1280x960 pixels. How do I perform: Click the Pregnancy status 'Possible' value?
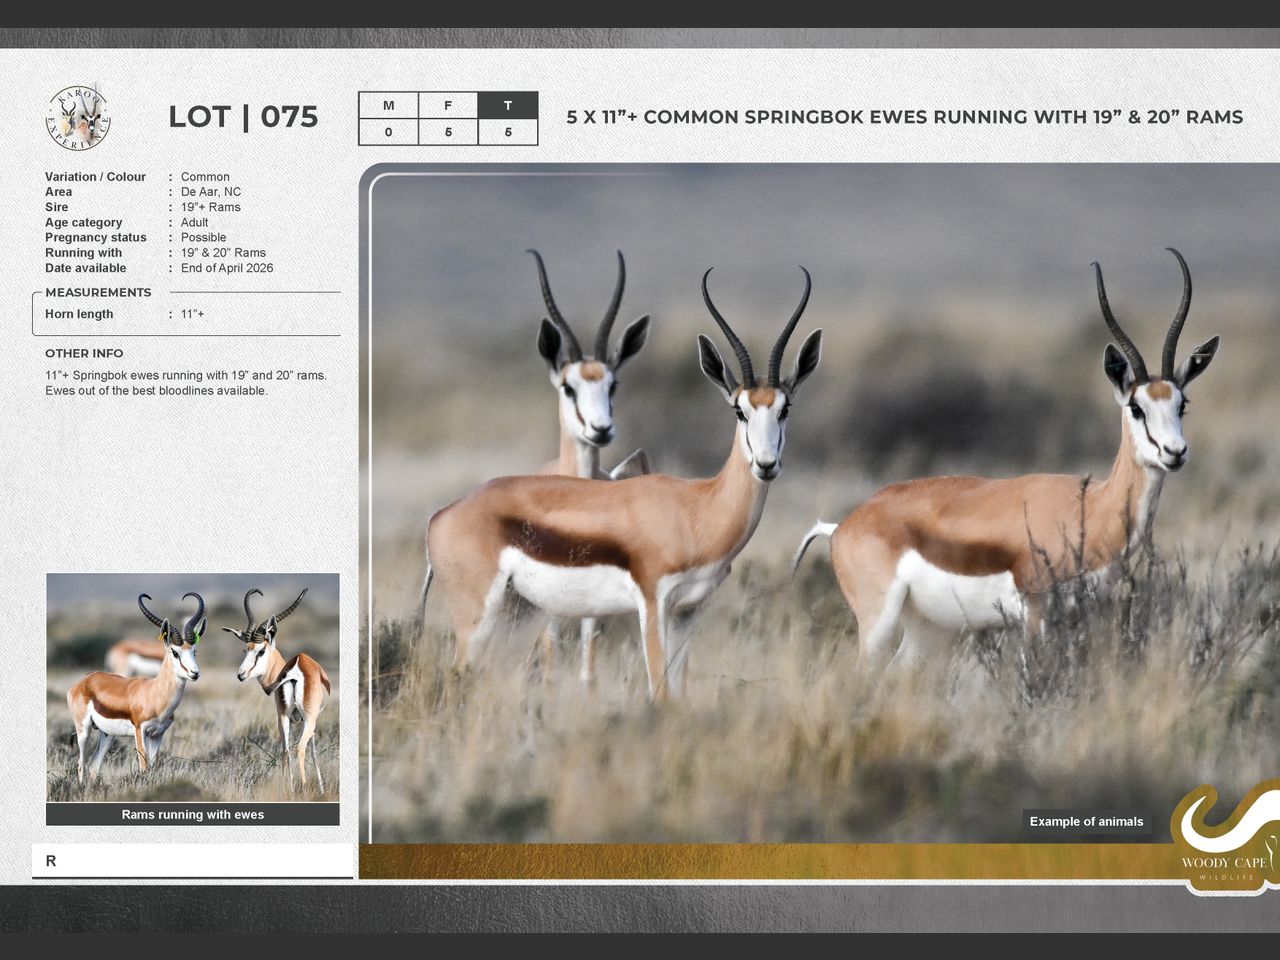(x=203, y=238)
